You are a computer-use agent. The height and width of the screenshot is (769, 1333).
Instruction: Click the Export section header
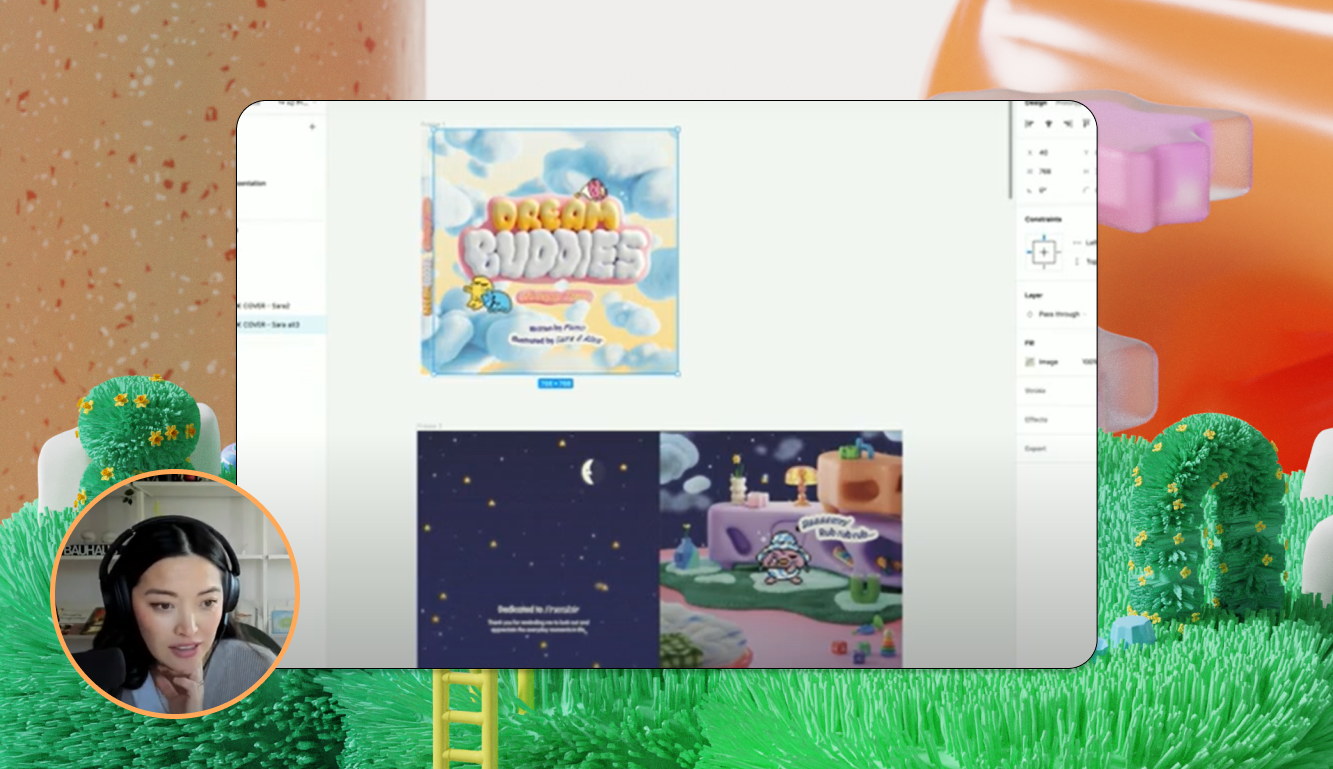[1035, 449]
